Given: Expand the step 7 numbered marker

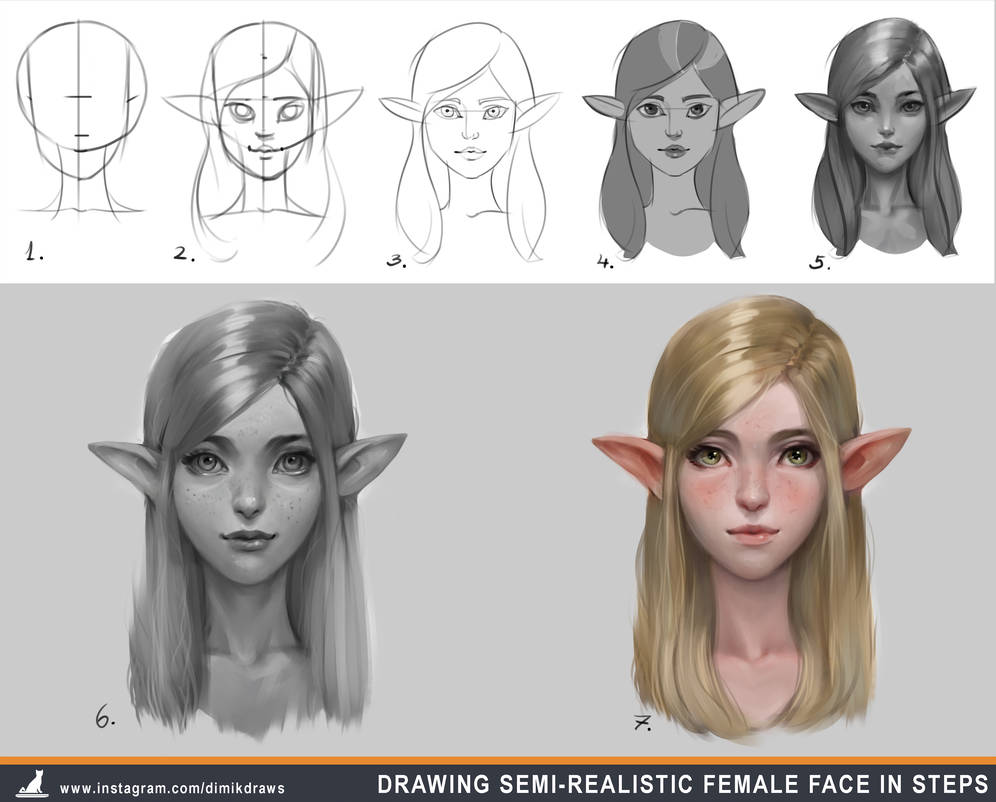Looking at the screenshot, I should pyautogui.click(x=641, y=722).
